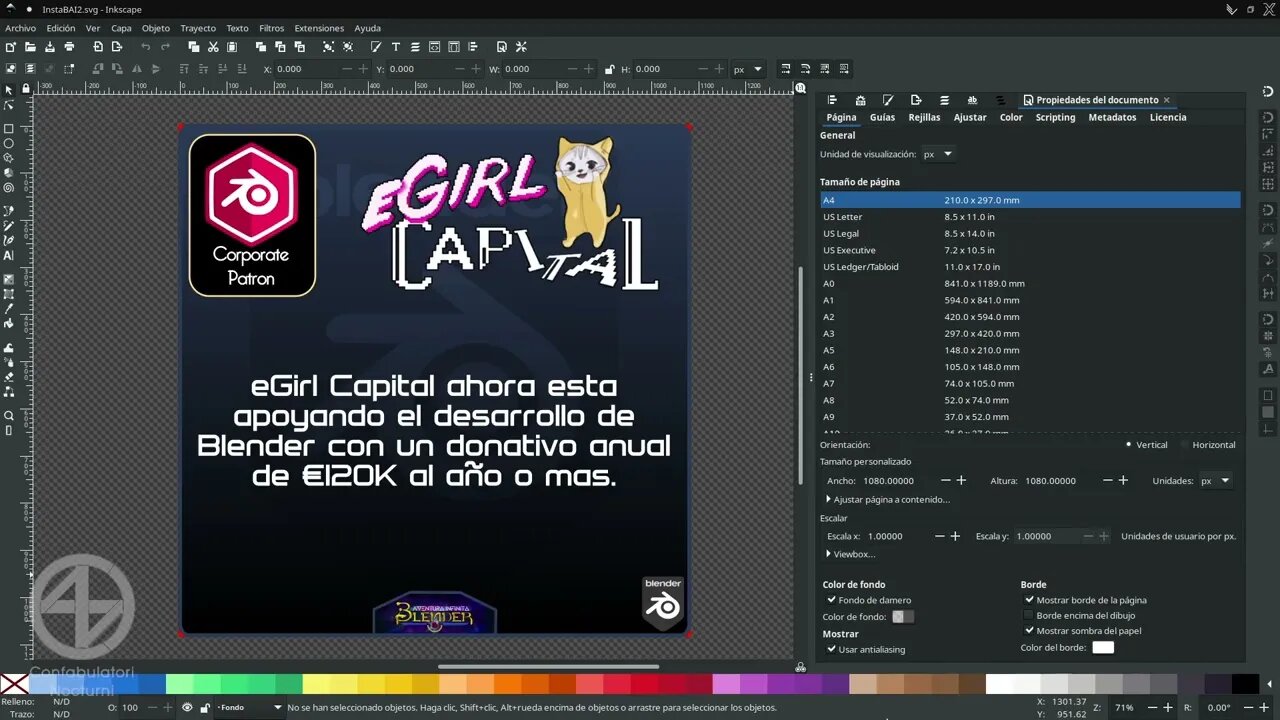
Task: Select the Star polygon tool
Action: [9, 158]
